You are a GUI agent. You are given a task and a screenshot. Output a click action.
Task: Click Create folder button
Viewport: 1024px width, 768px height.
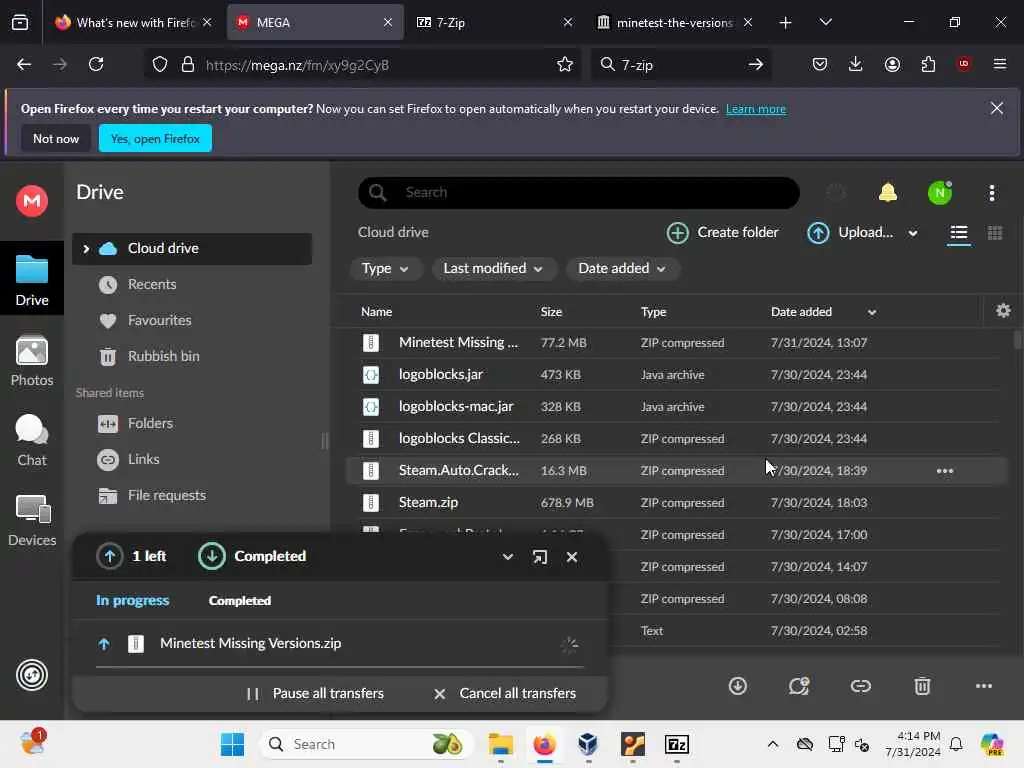pos(722,232)
